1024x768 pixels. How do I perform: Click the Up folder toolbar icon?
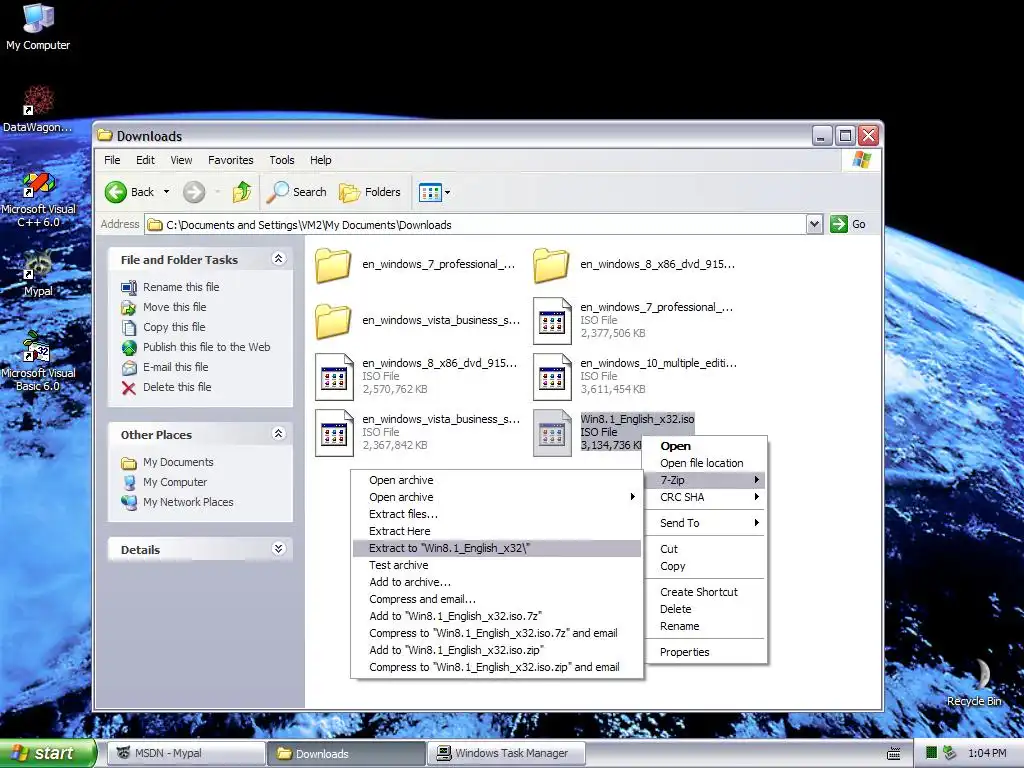coord(242,192)
